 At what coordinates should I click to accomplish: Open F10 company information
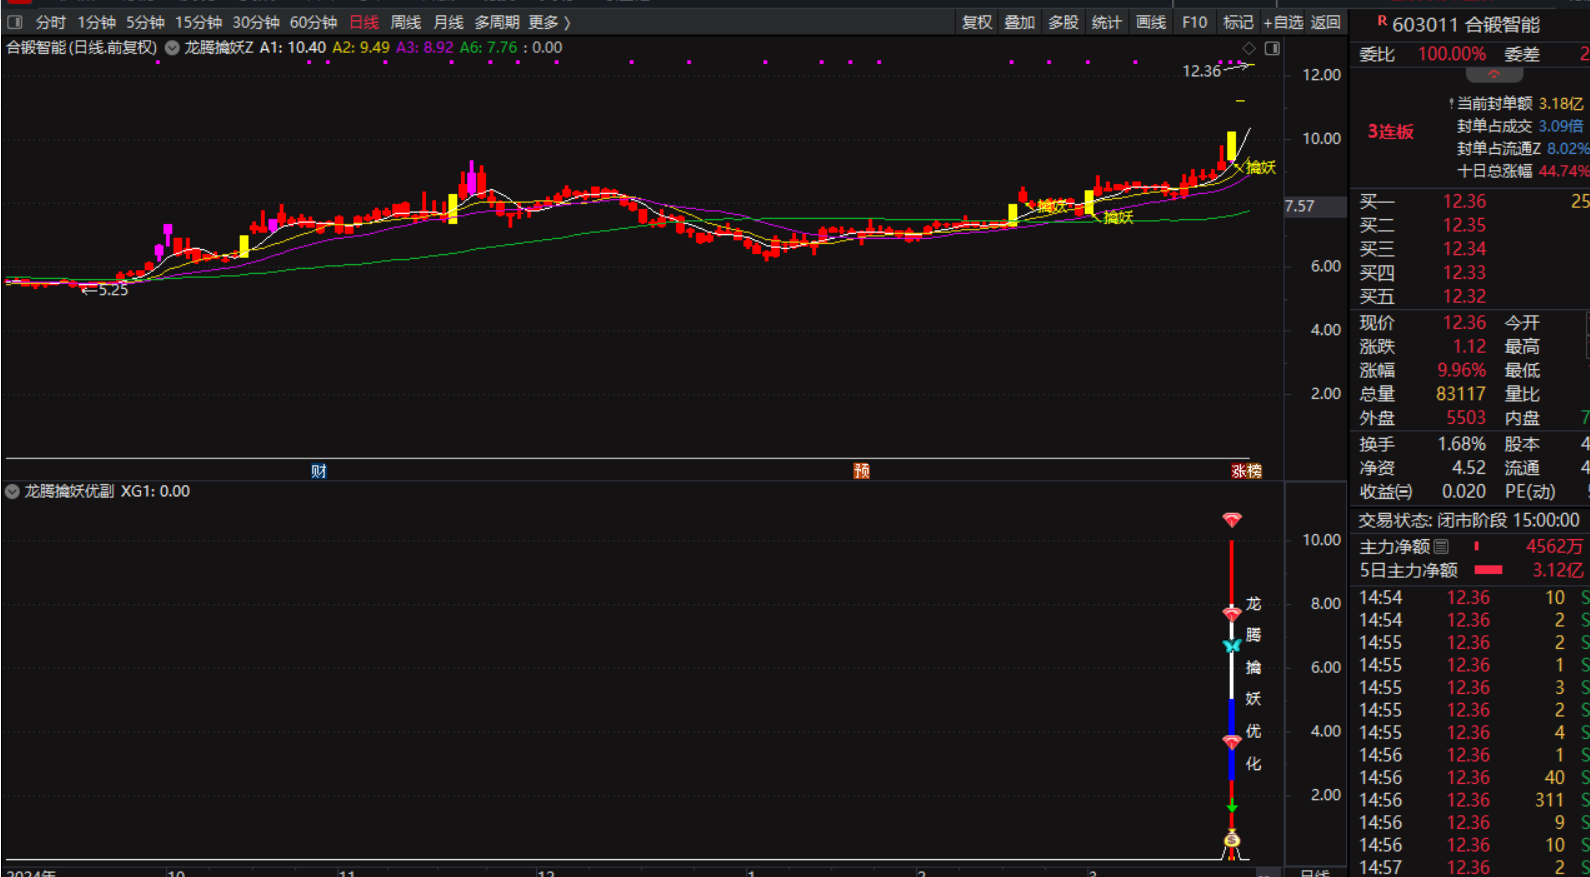coord(1194,22)
